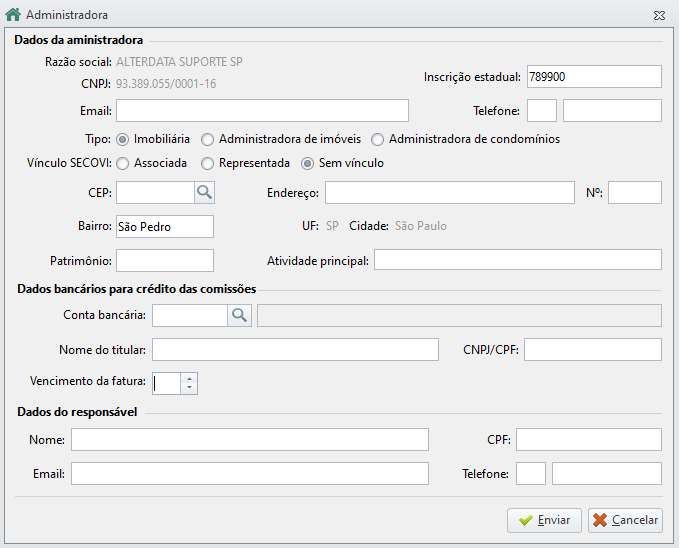Viewport: 680px width, 548px height.
Task: Focus the Bairro field containing São Pedro
Action: click(x=165, y=226)
